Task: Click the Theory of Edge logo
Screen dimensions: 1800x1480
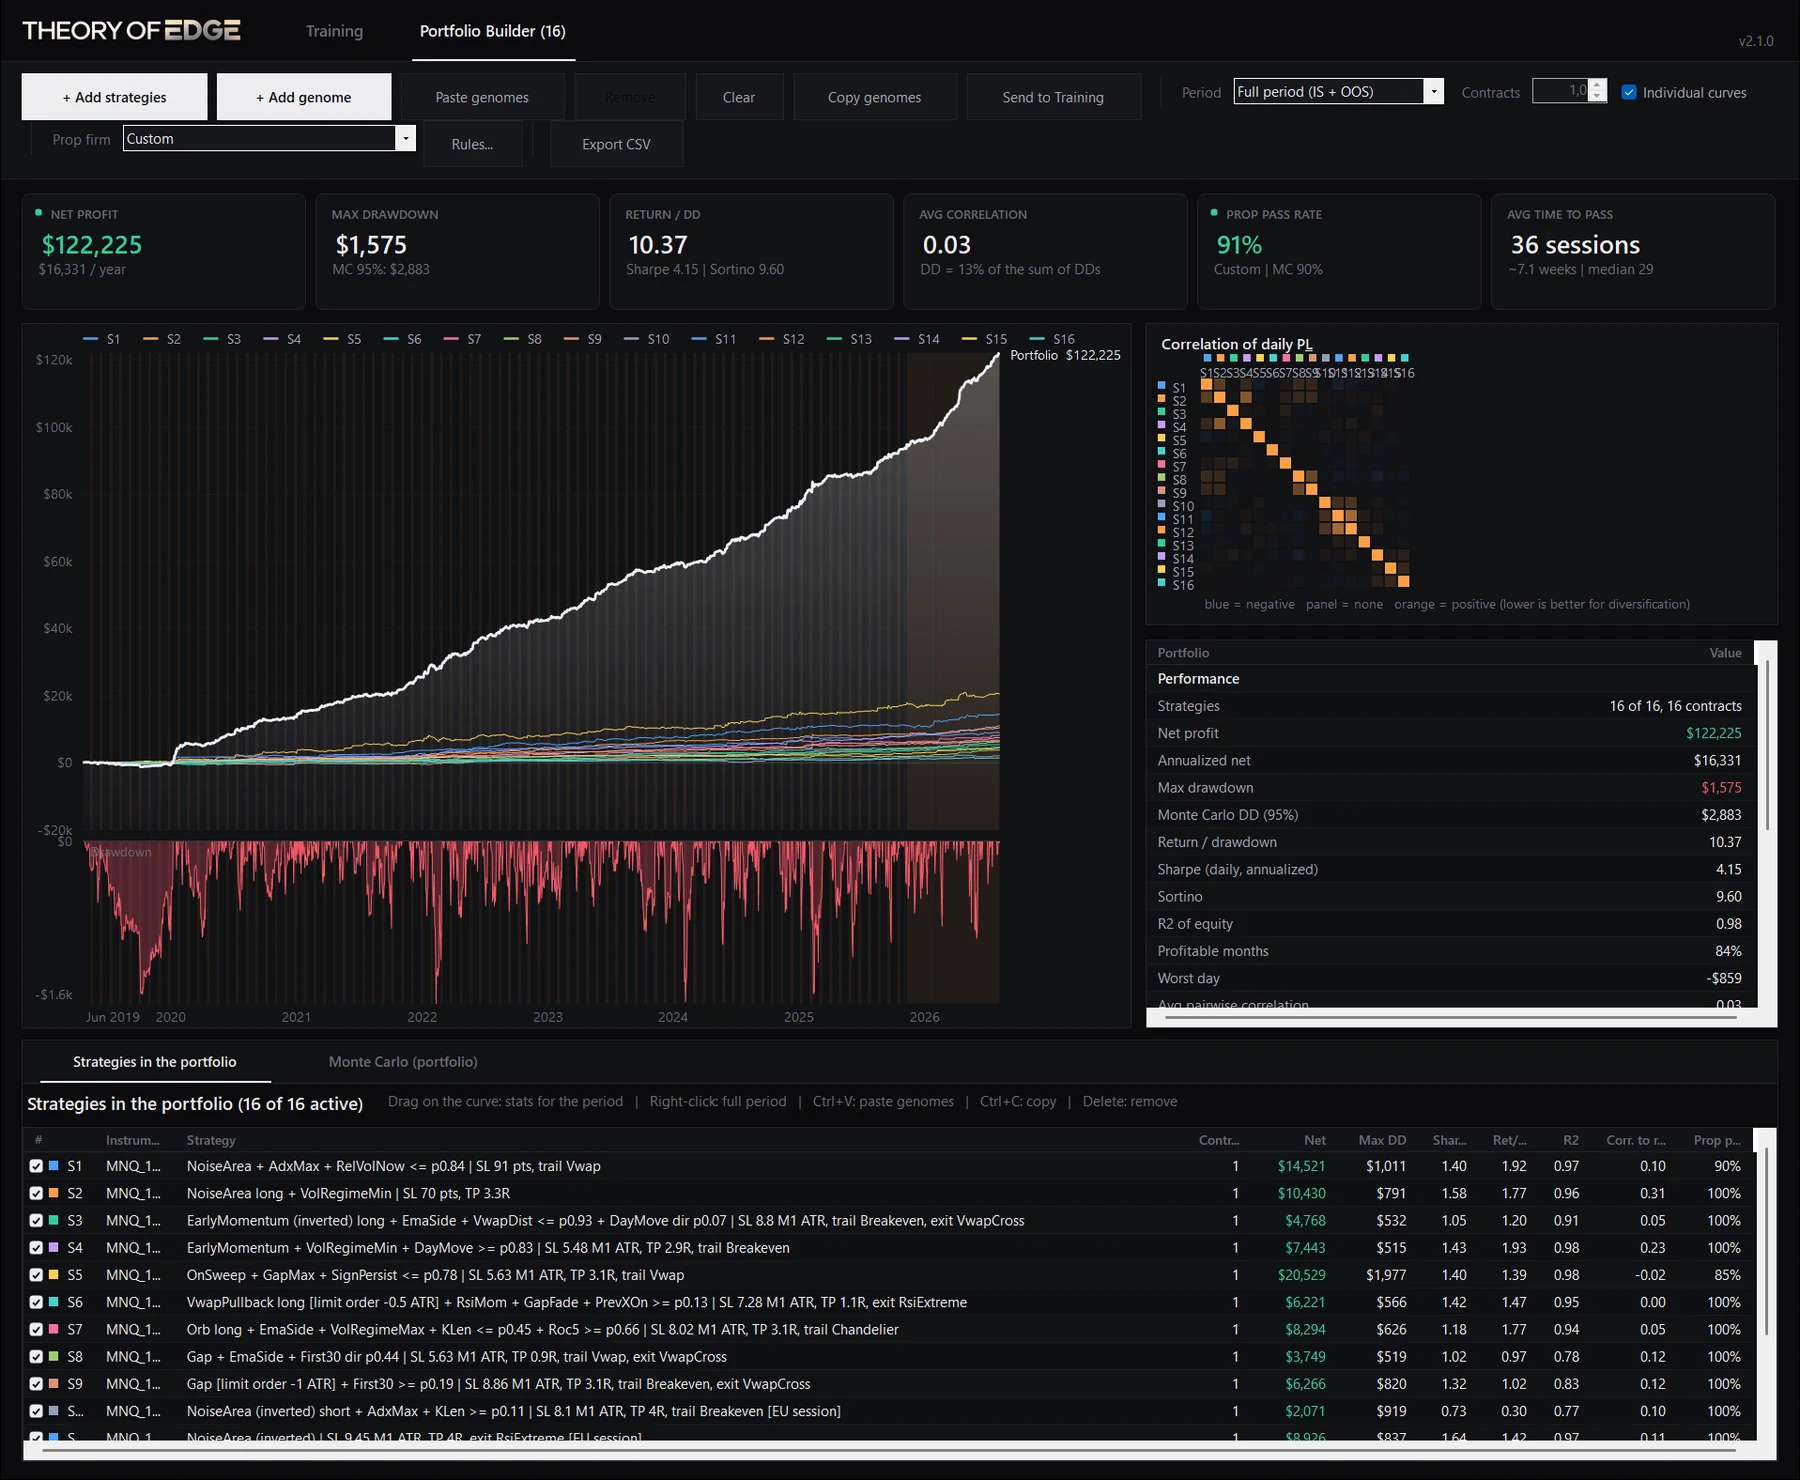Action: point(131,30)
